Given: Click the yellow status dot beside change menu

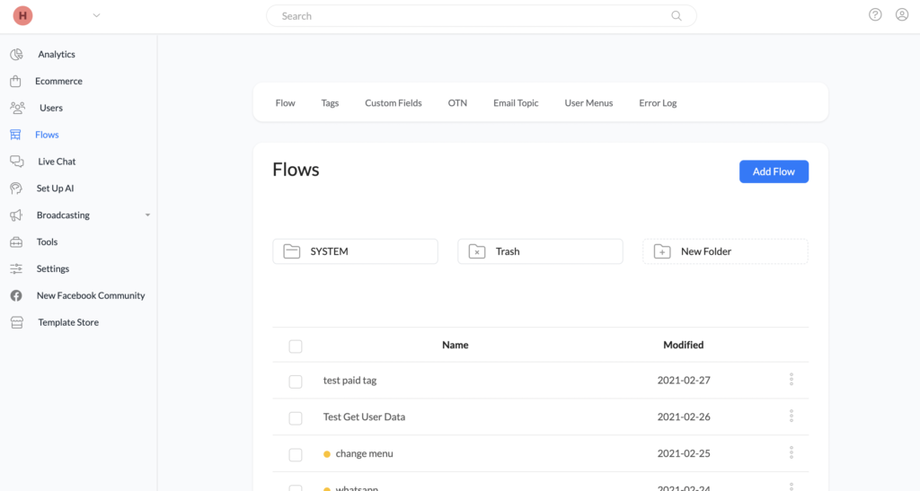Looking at the screenshot, I should [327, 454].
